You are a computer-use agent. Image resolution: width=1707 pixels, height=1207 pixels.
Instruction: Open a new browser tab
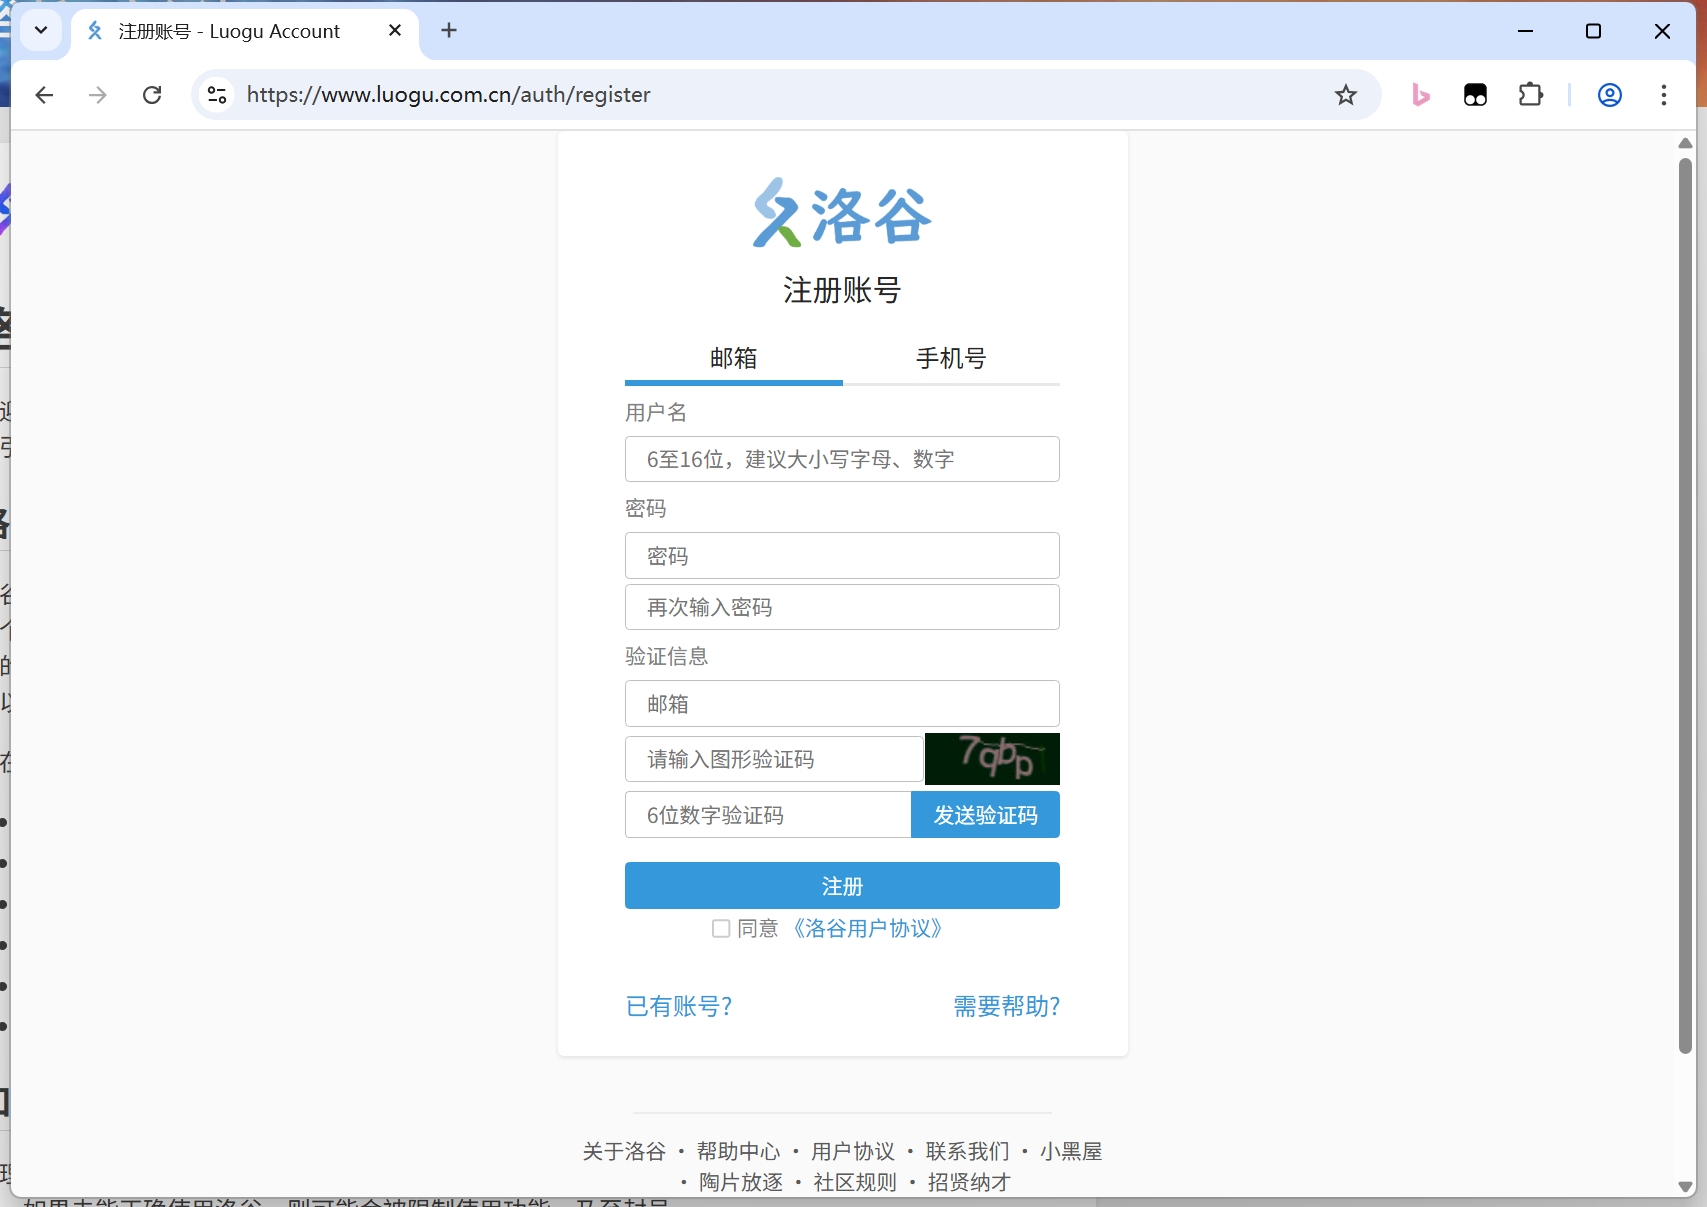coord(449,31)
